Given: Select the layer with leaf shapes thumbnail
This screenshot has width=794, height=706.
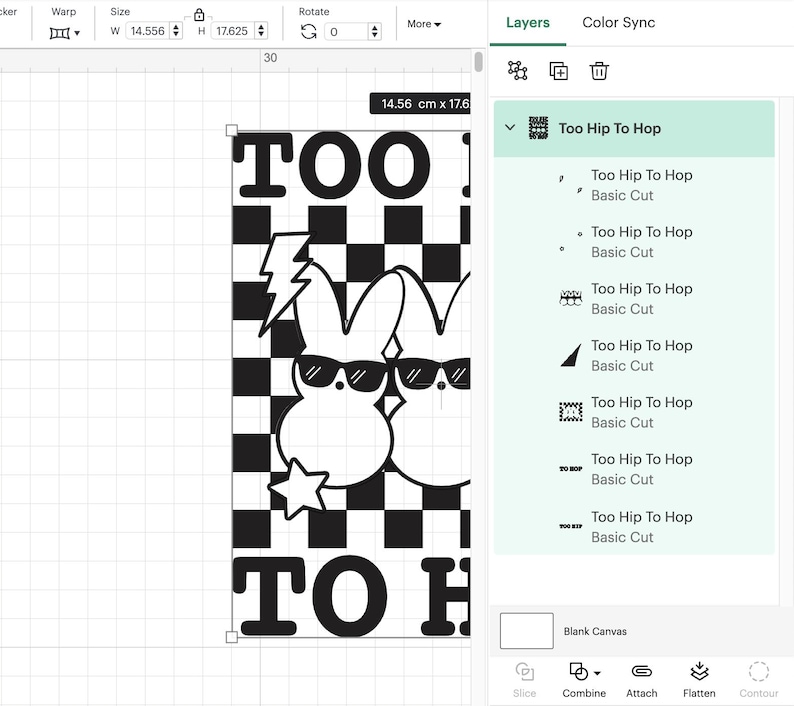Looking at the screenshot, I should (634, 185).
